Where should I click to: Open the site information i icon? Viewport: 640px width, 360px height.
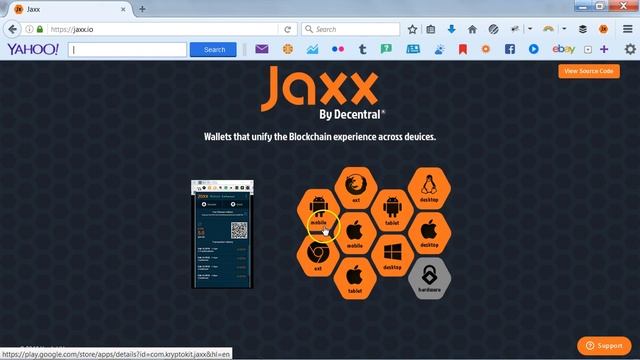pyautogui.click(x=29, y=29)
